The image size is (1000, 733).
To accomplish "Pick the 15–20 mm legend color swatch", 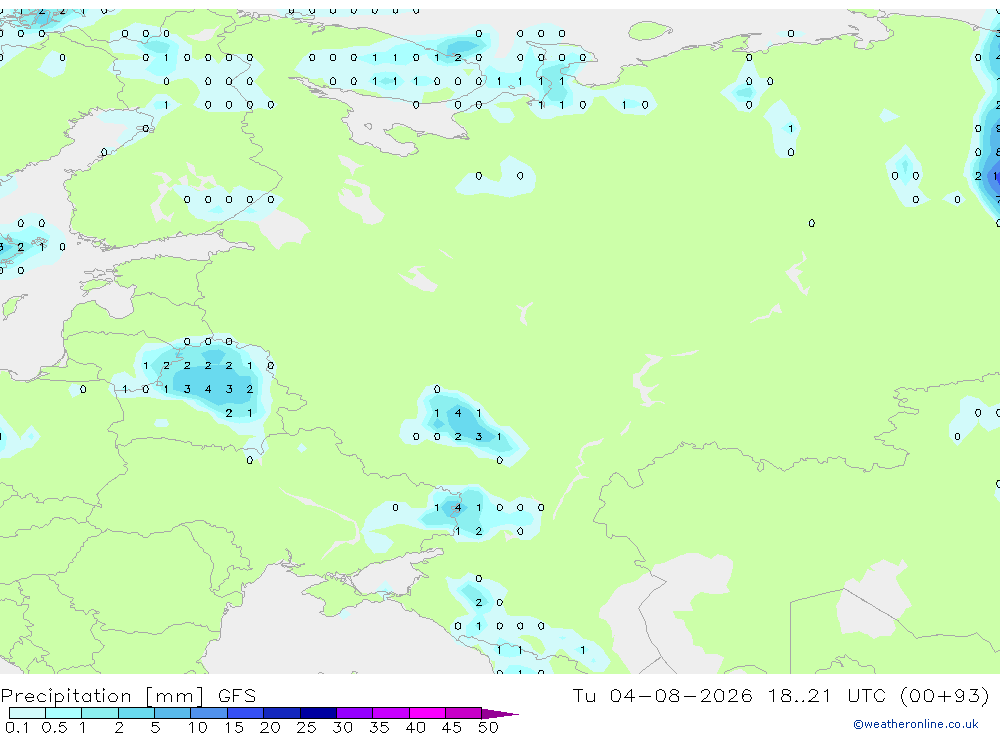I will point(246,713).
